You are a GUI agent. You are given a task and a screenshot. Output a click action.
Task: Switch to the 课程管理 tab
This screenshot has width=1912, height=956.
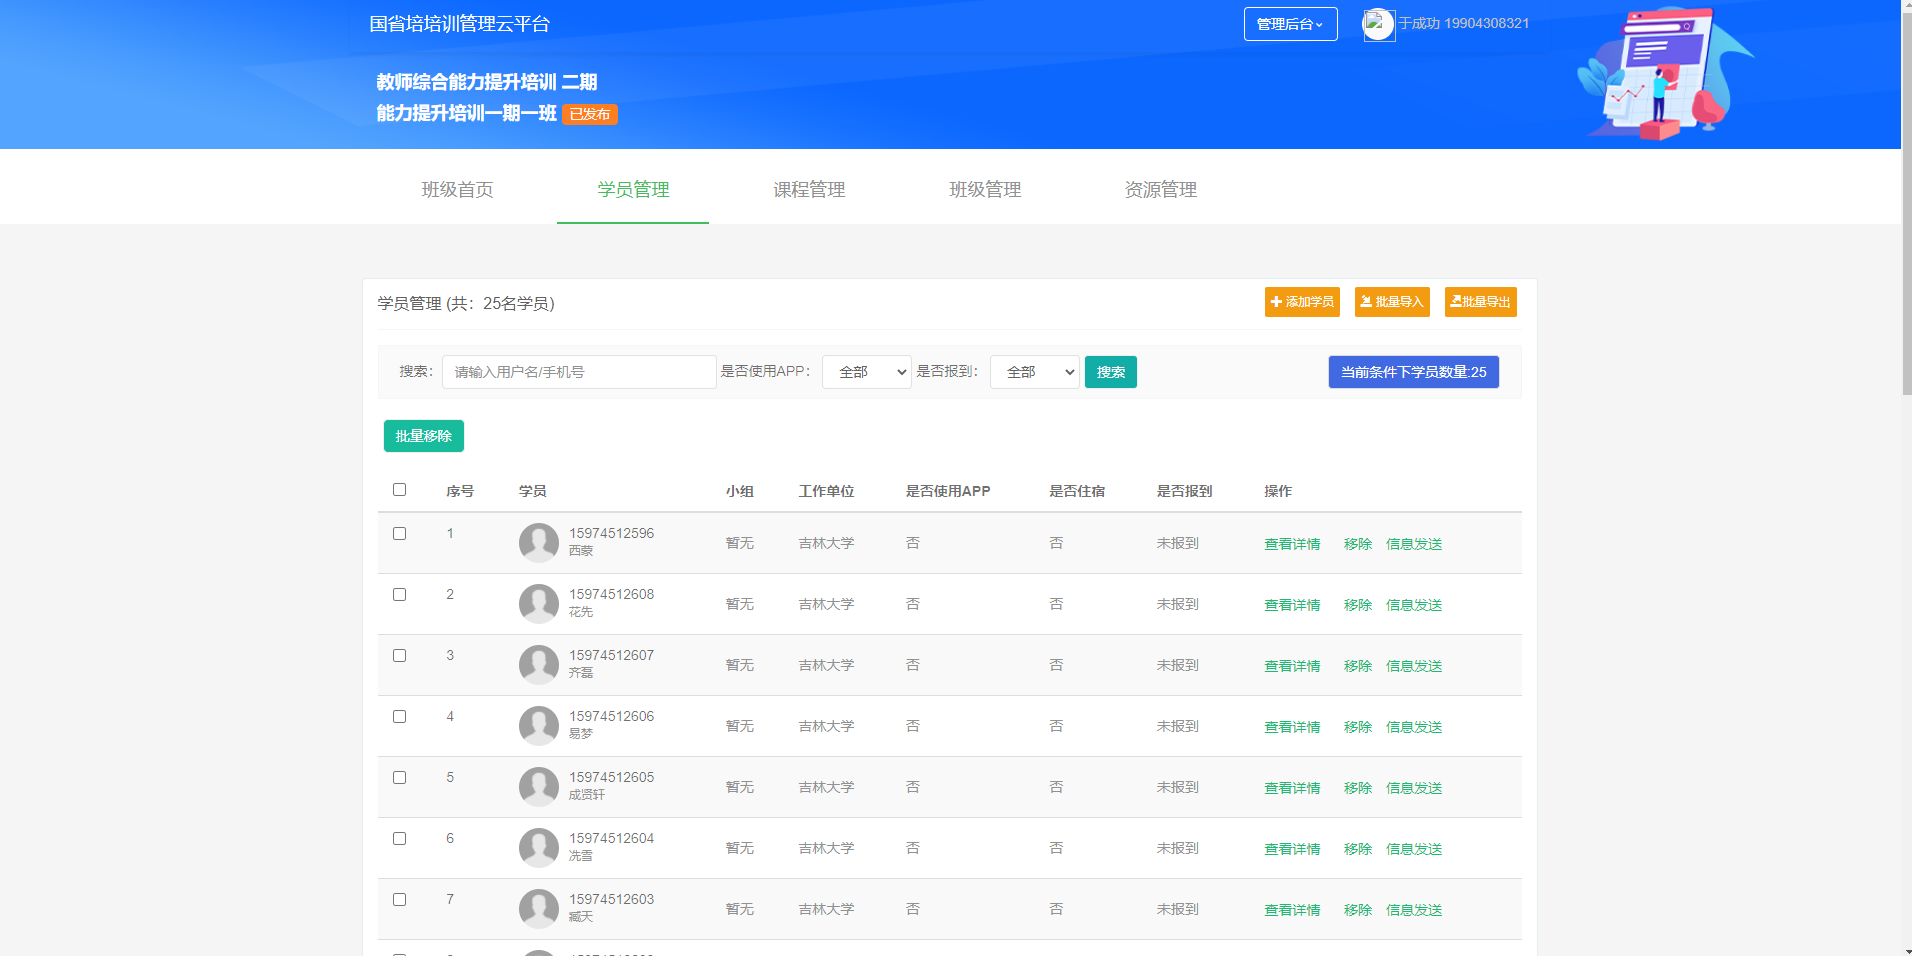(x=809, y=190)
